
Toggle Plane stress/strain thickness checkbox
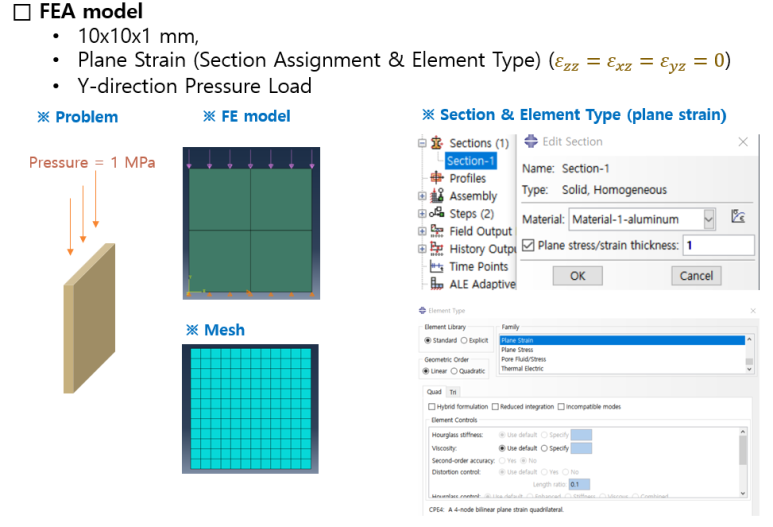[528, 245]
